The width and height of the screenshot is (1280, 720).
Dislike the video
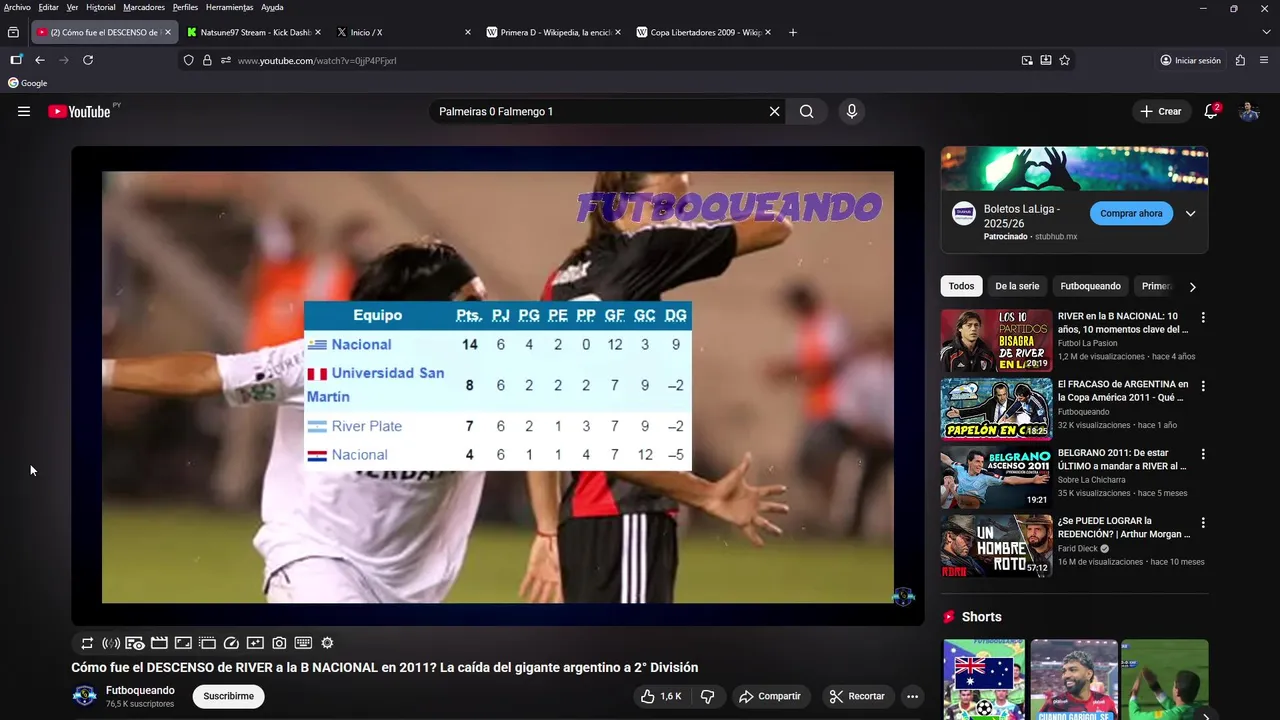pyautogui.click(x=708, y=696)
